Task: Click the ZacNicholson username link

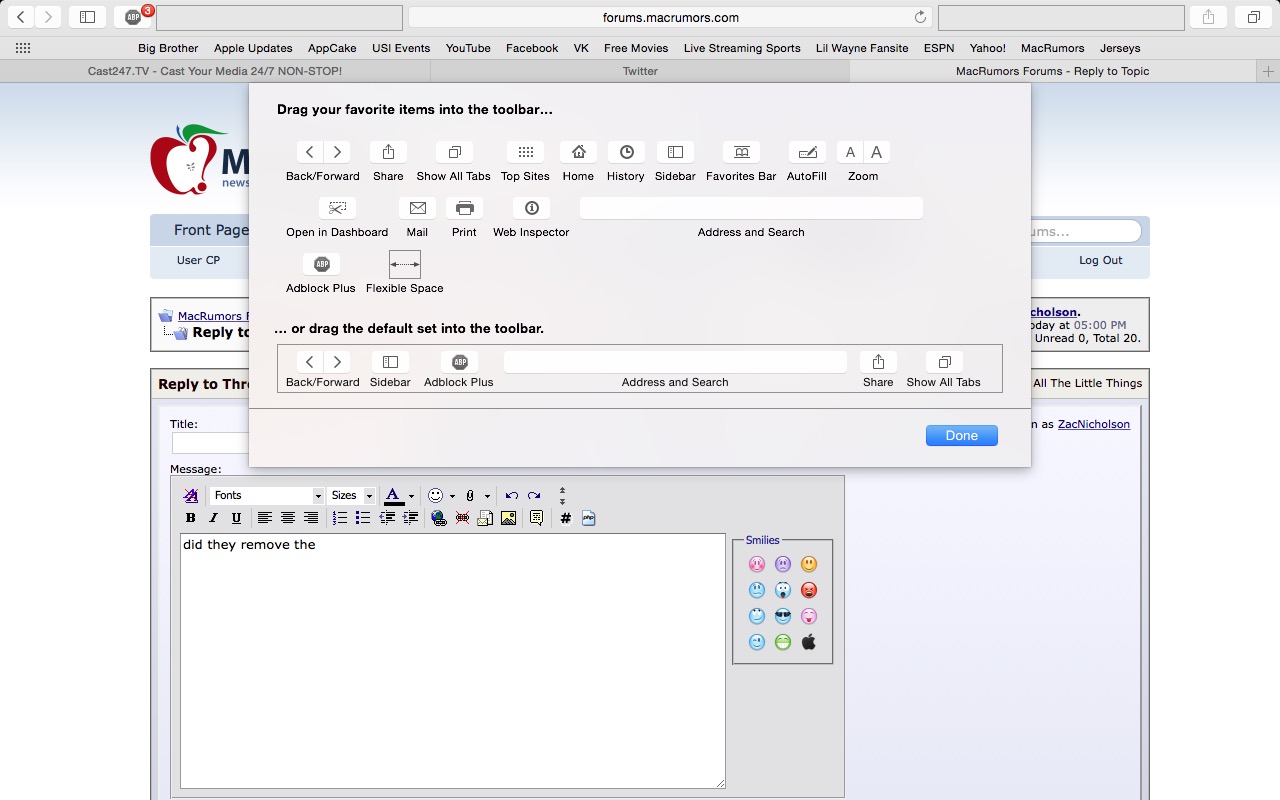Action: (1094, 424)
